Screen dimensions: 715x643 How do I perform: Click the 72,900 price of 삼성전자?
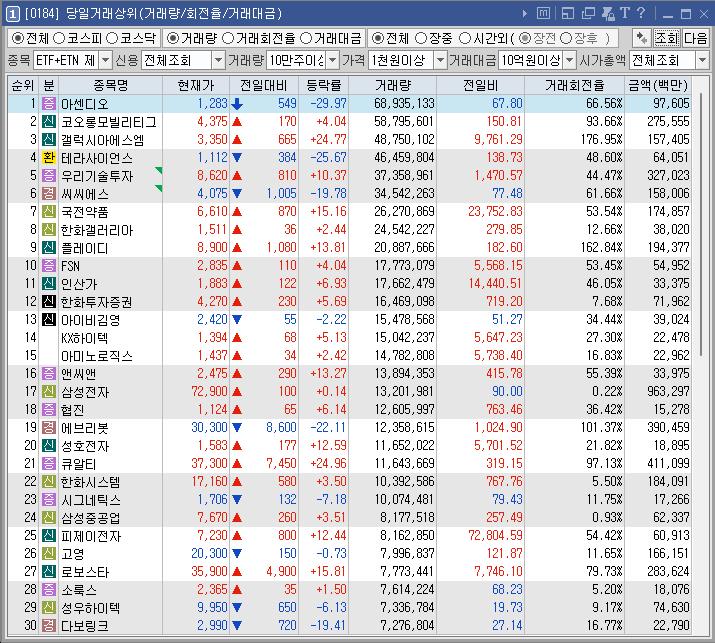point(209,391)
